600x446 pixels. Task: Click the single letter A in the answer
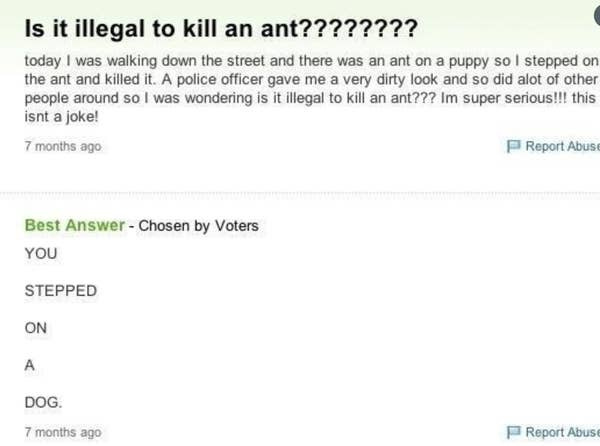[29, 365]
